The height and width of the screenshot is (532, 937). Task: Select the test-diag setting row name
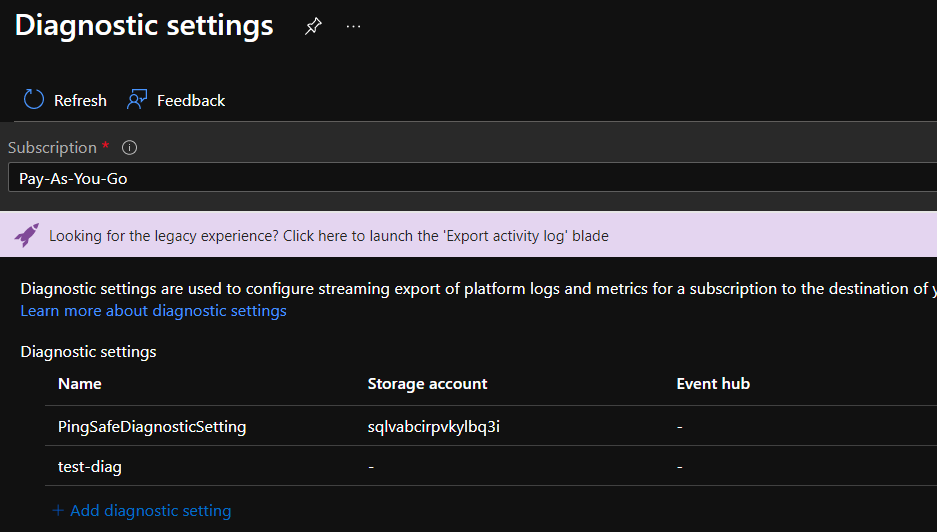pyautogui.click(x=90, y=467)
